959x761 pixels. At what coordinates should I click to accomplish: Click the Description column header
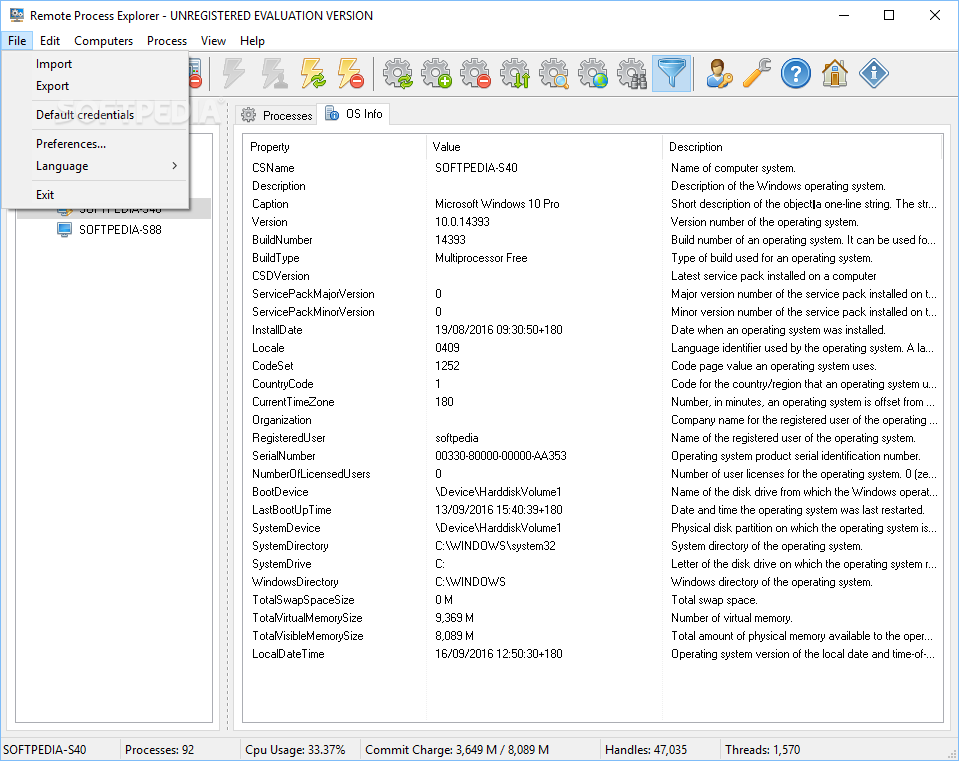[x=802, y=147]
